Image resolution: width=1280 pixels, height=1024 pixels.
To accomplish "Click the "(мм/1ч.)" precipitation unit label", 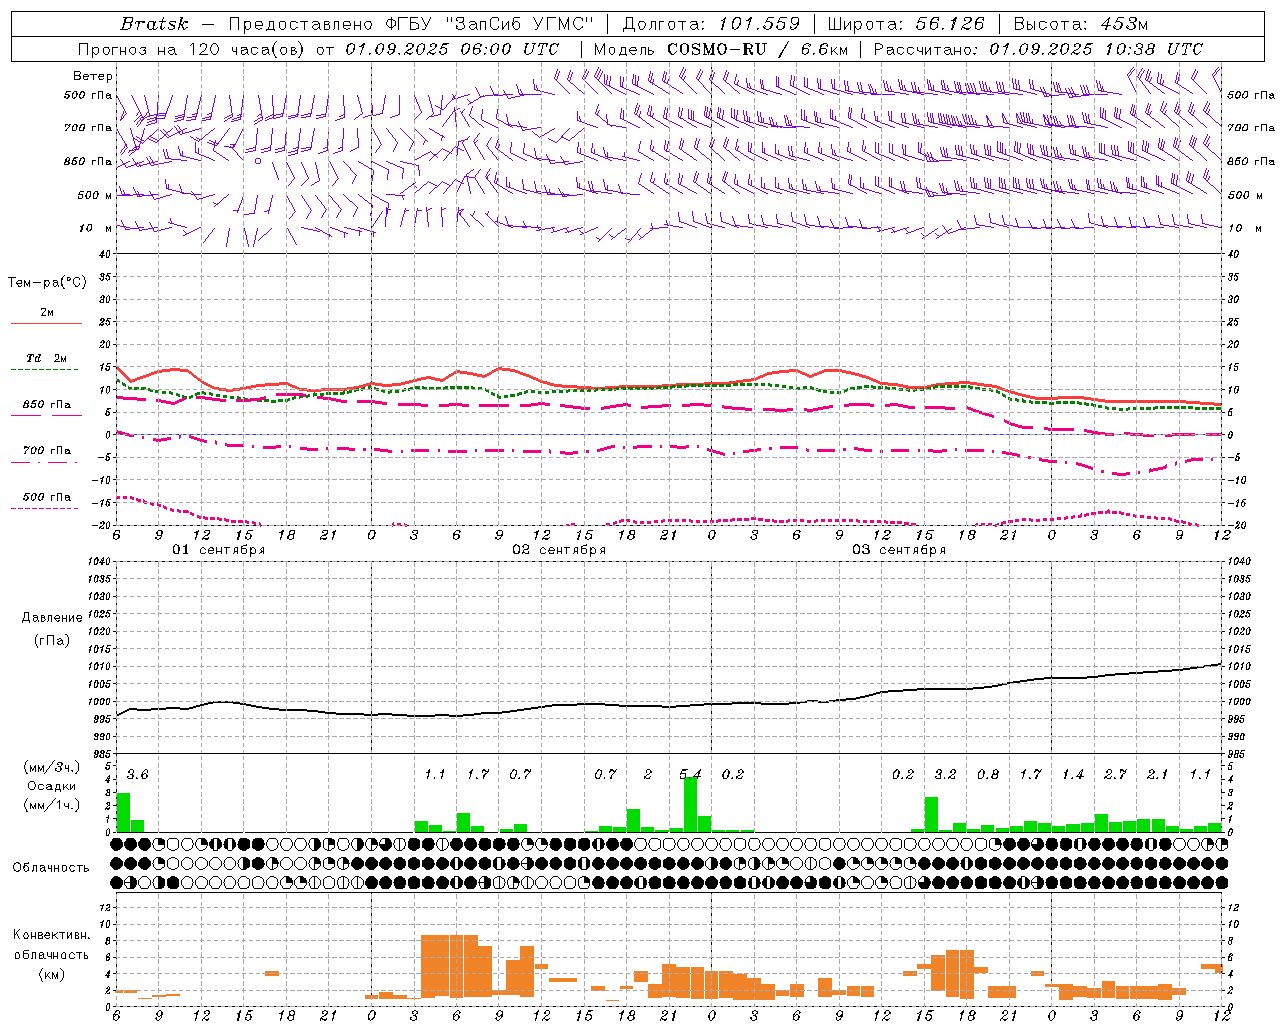I will coord(52,804).
